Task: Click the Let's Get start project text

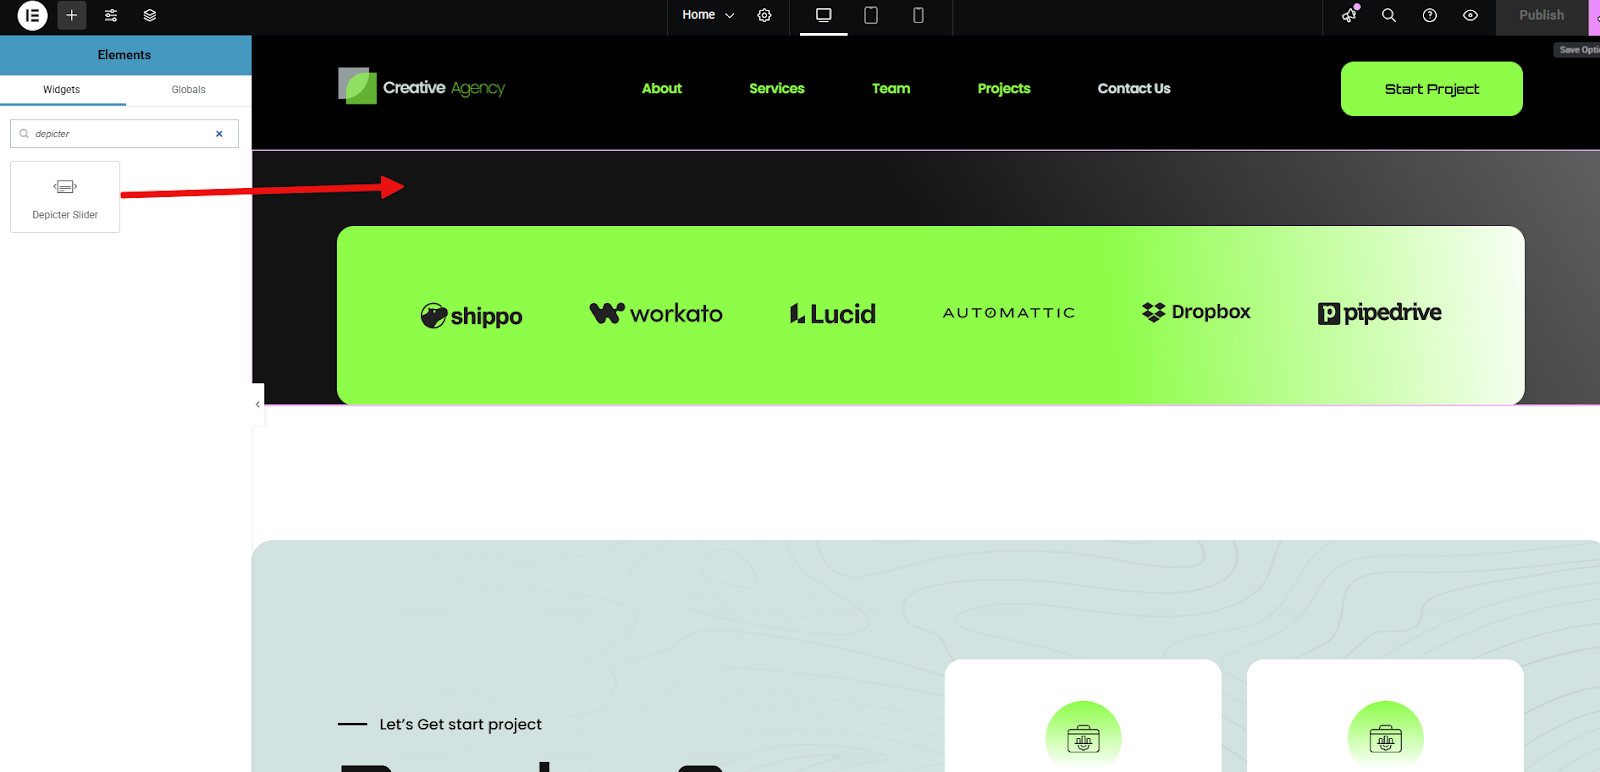Action: [x=460, y=724]
